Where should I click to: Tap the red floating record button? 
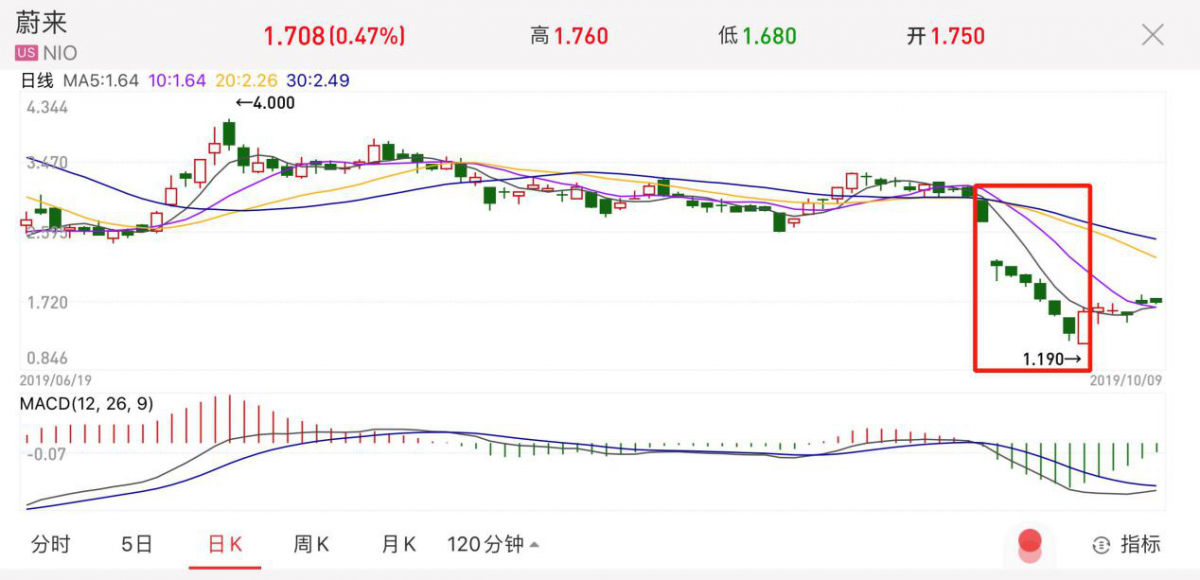(1030, 544)
